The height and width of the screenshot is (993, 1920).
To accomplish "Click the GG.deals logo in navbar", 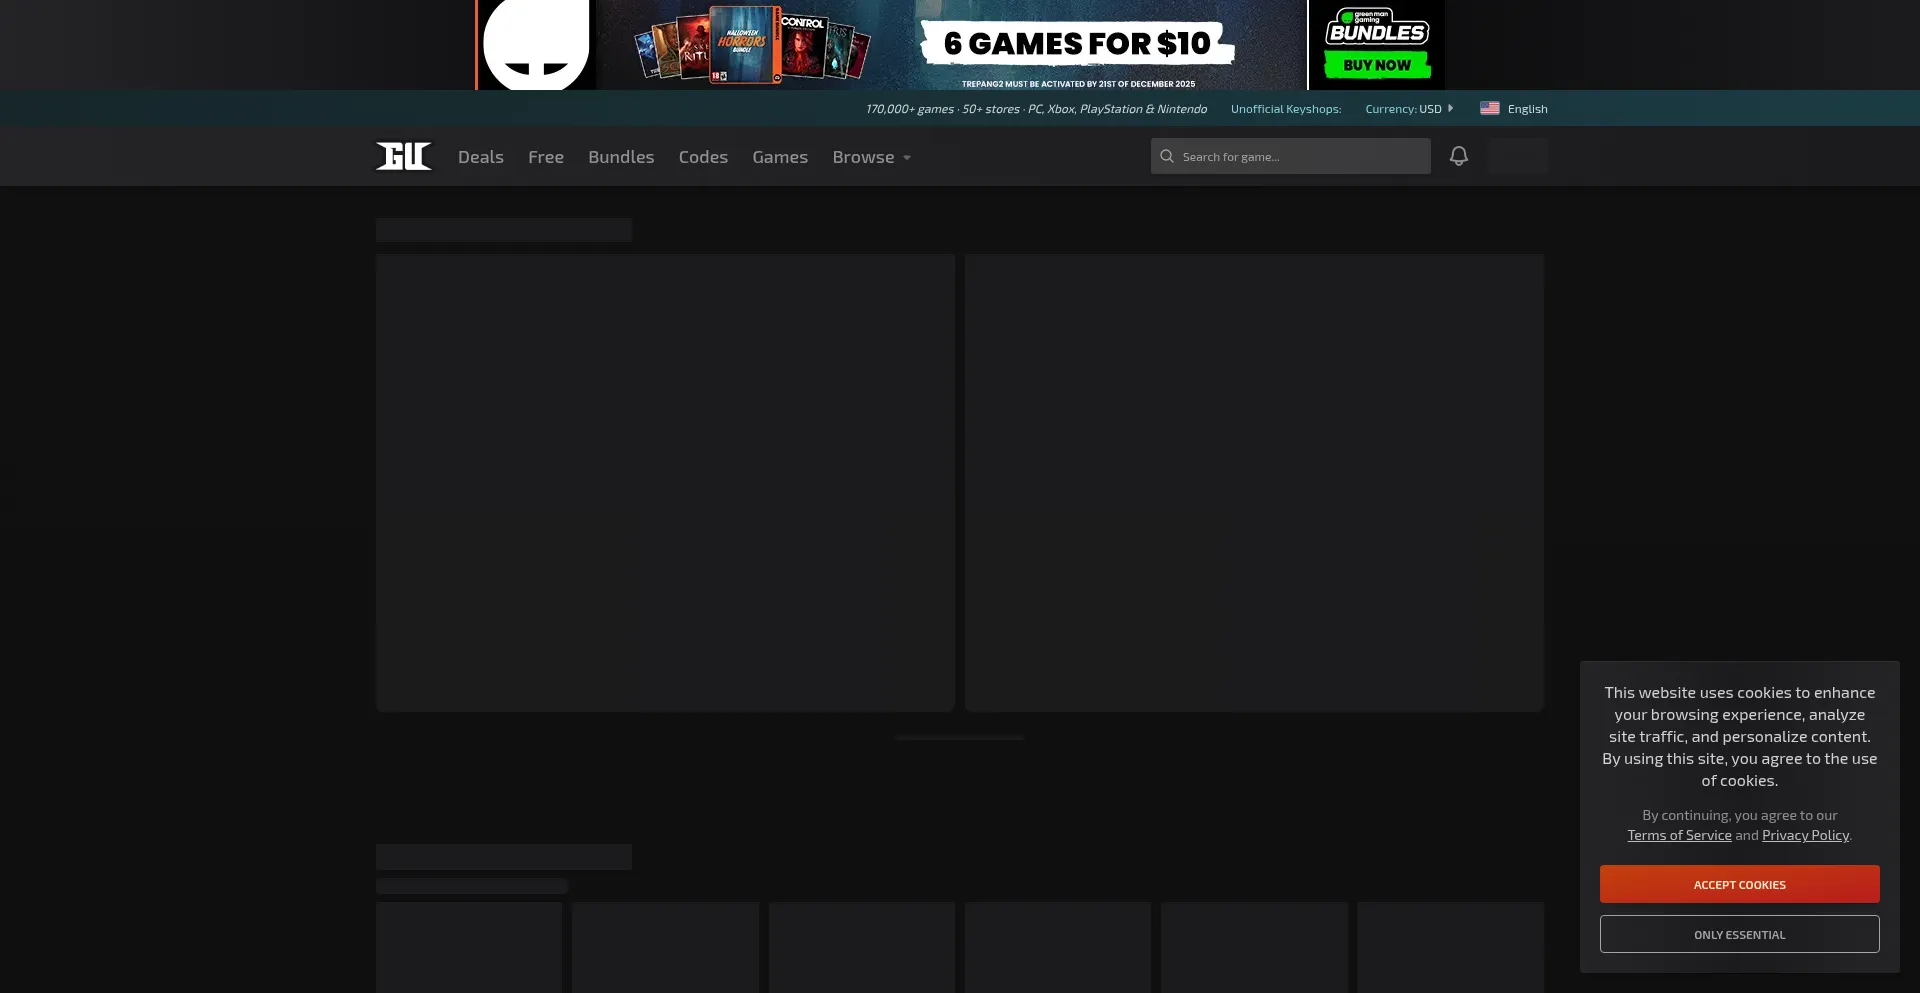I will click(403, 156).
